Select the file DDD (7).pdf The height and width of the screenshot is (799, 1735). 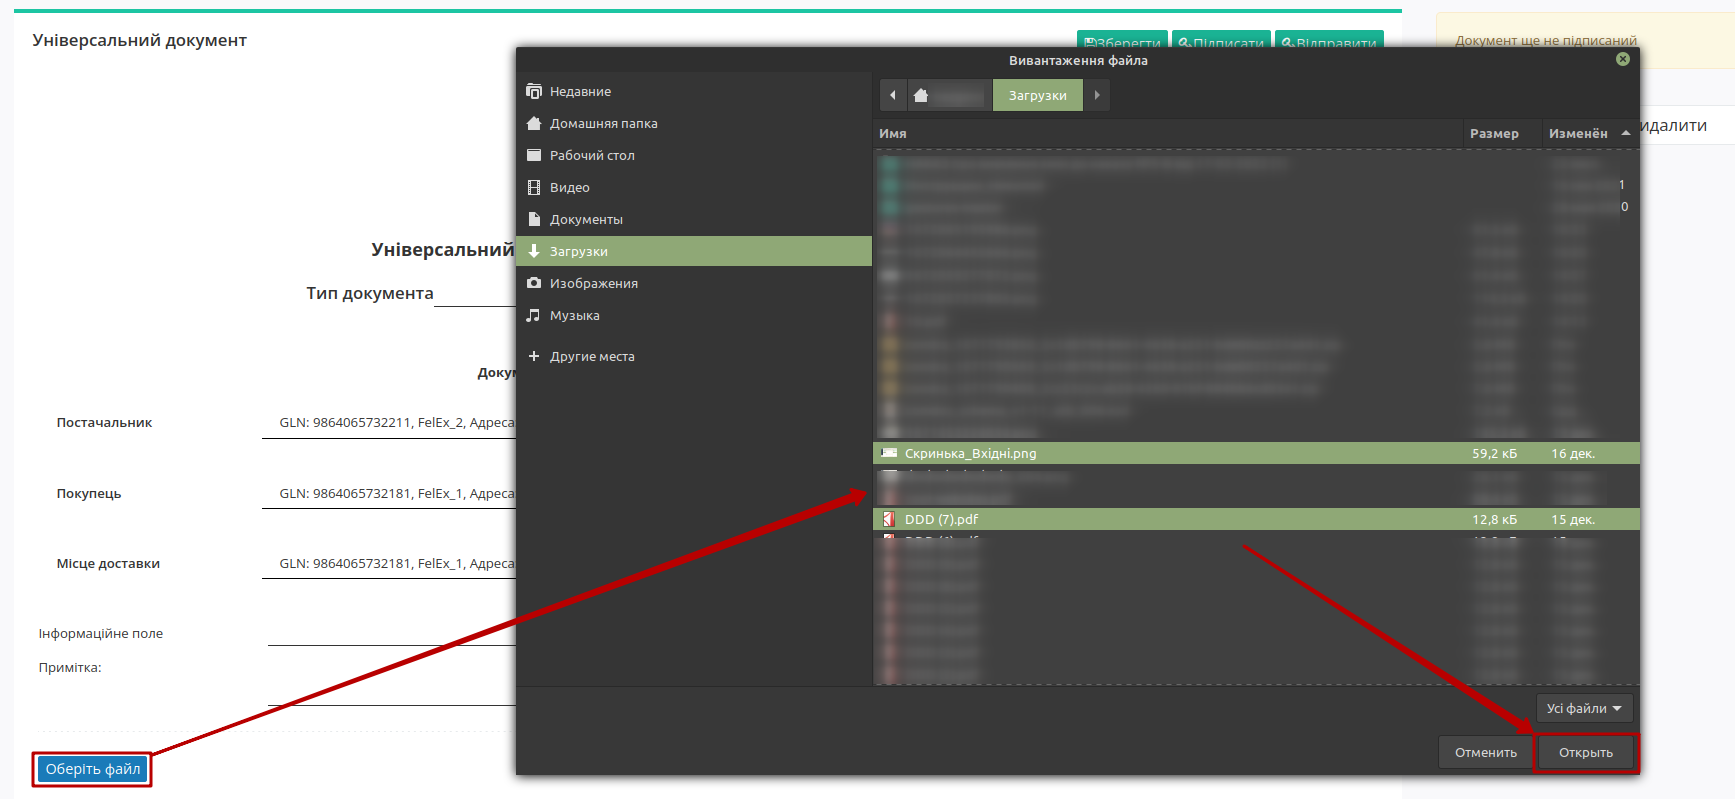(x=1256, y=519)
